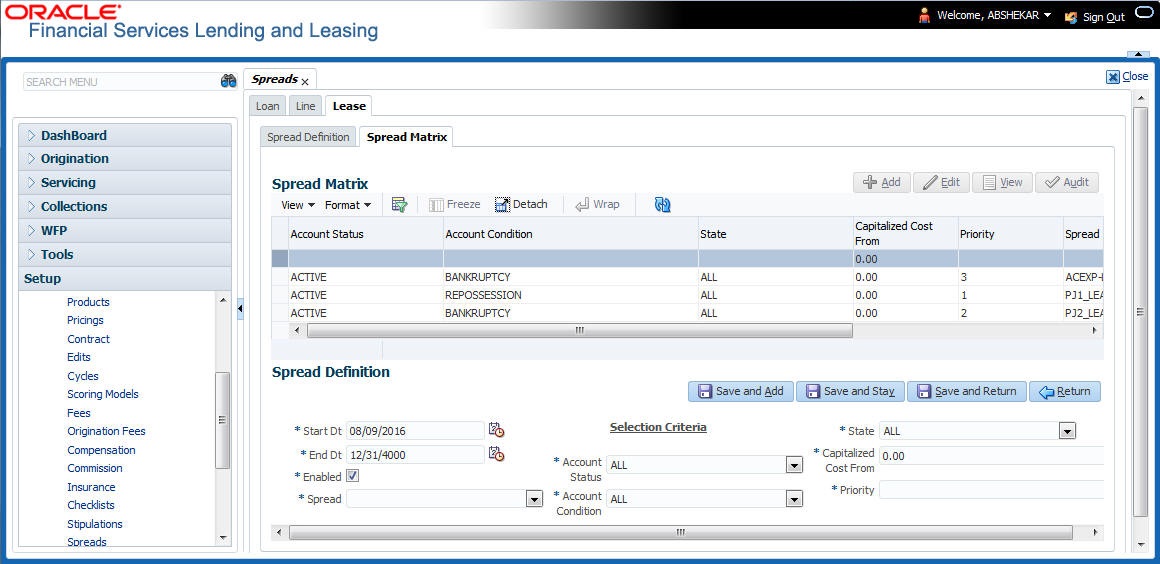Open the Start Dt calendar picker

point(496,430)
